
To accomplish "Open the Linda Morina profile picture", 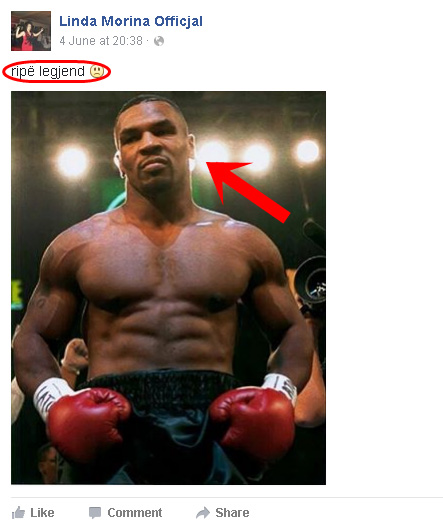I will tap(31, 31).
